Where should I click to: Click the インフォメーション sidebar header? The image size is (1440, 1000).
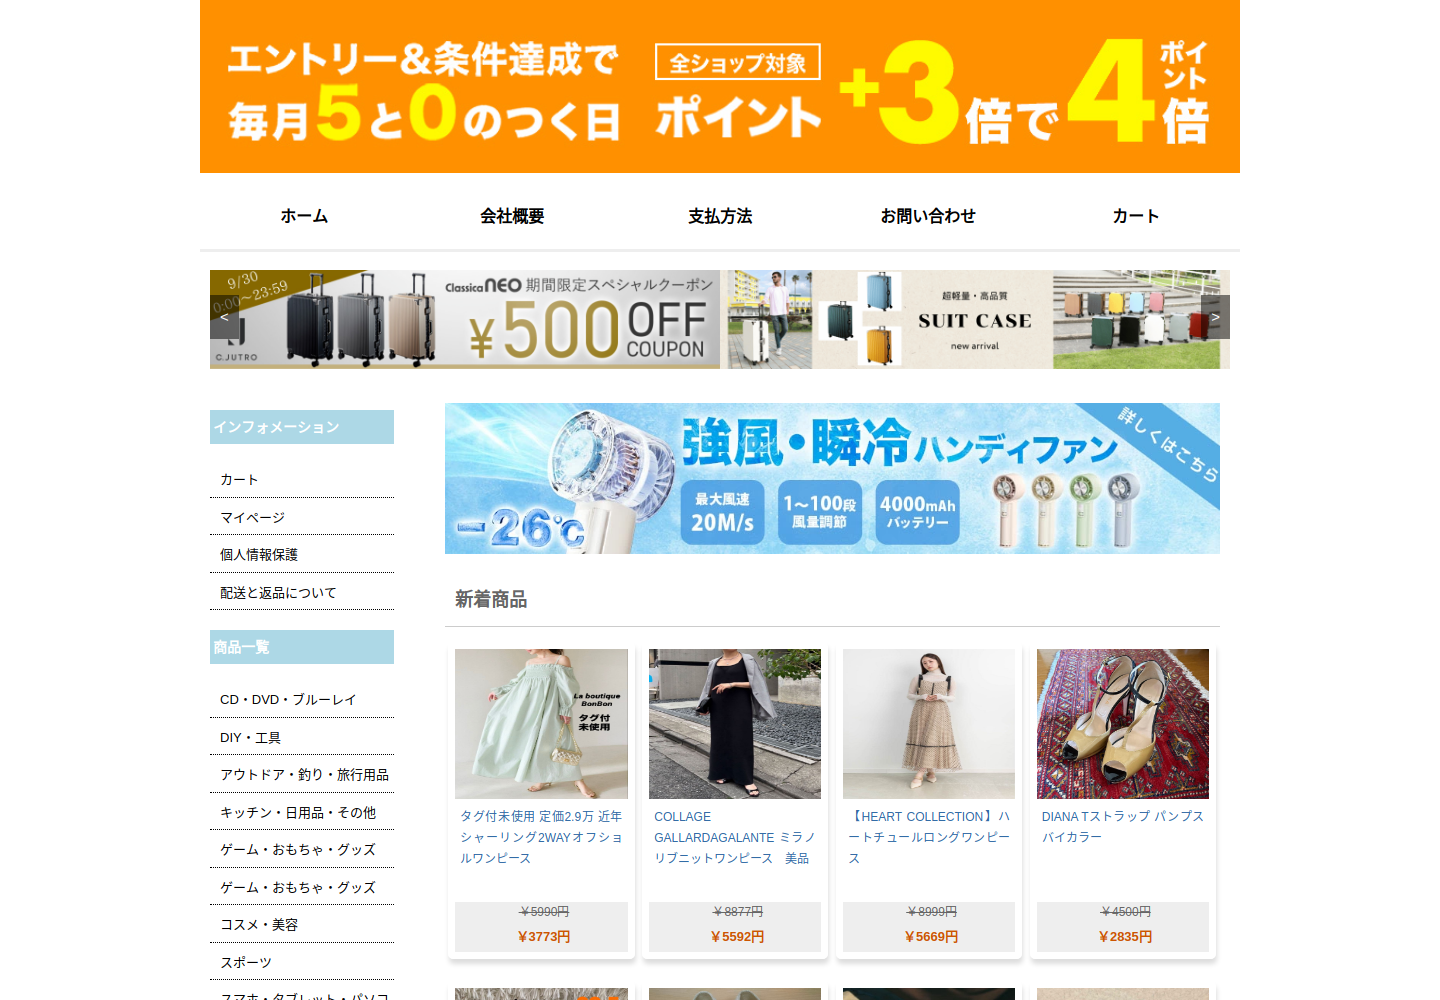[302, 427]
